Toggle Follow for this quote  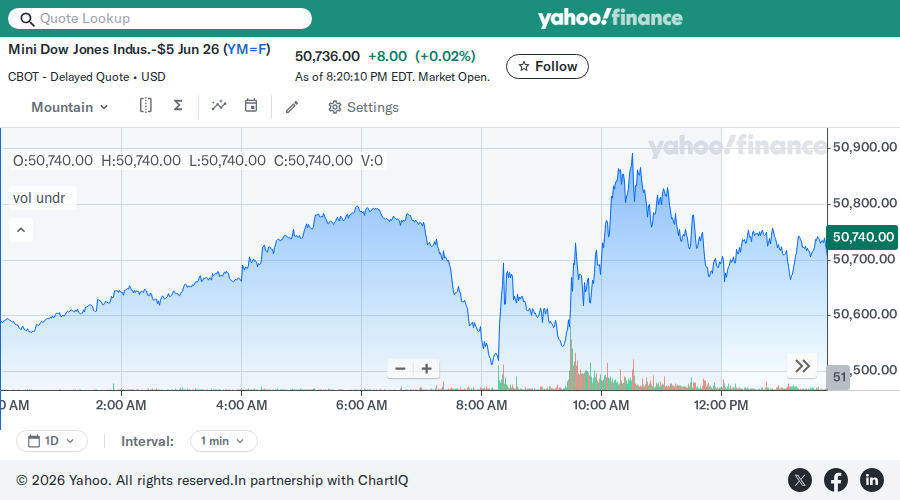point(547,67)
